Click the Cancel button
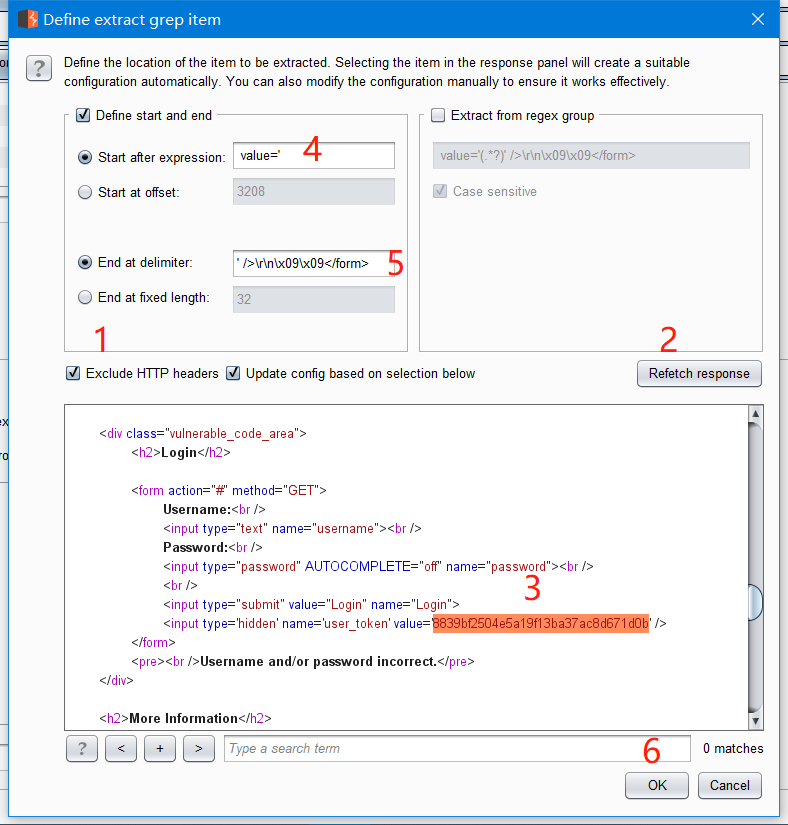Viewport: 788px width, 825px height. (730, 785)
